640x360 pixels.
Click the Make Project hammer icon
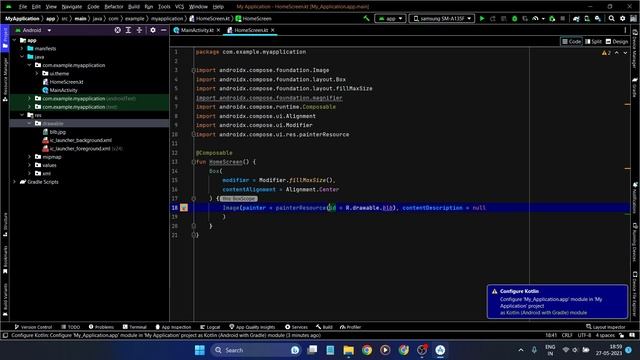click(366, 18)
